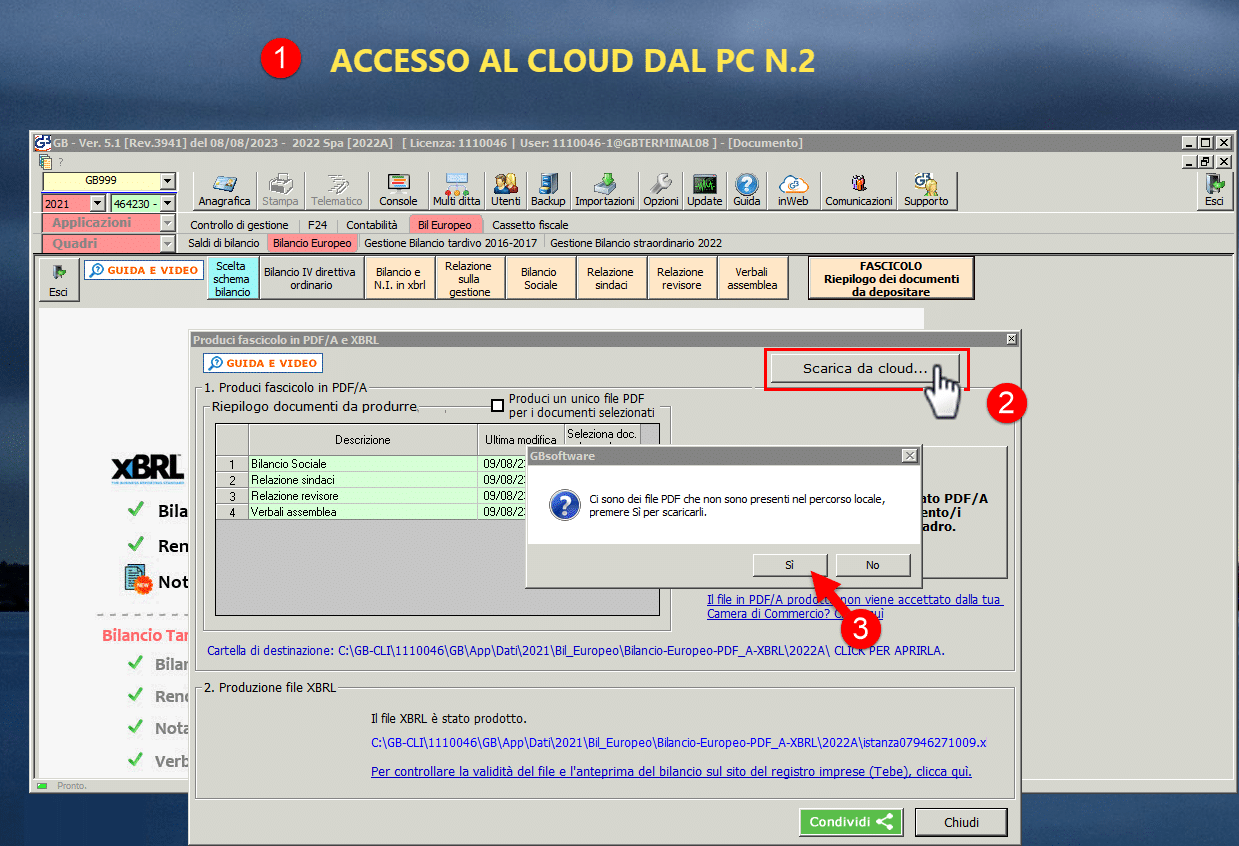Click the Descrizione column header

click(x=363, y=440)
